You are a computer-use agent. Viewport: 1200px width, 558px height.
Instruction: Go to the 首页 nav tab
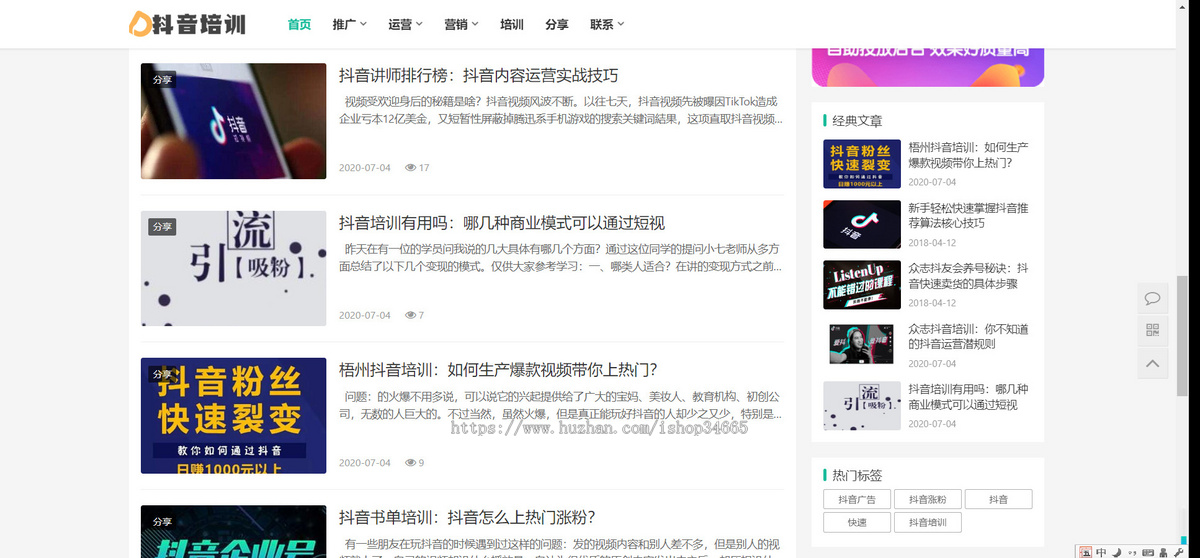click(299, 24)
